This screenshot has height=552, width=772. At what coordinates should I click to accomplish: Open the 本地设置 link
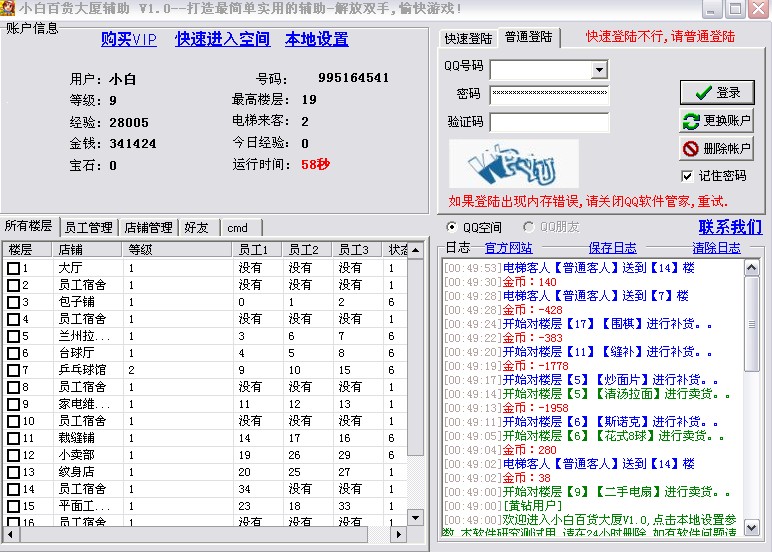click(317, 39)
